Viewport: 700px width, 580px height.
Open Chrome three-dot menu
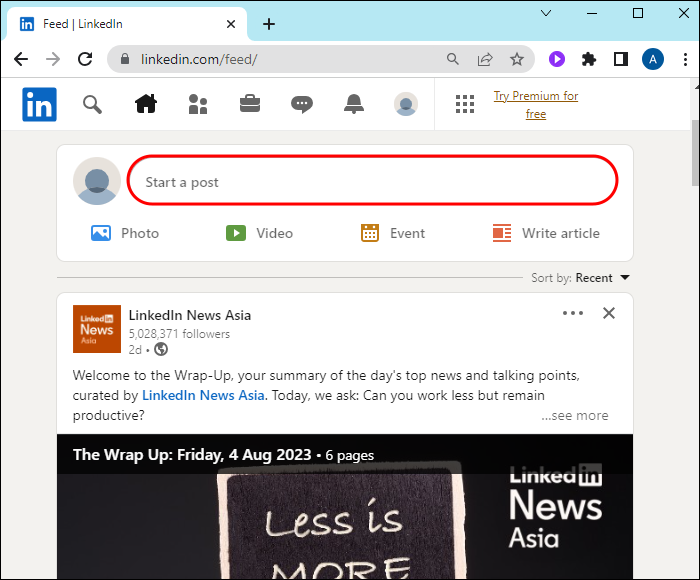tap(685, 59)
